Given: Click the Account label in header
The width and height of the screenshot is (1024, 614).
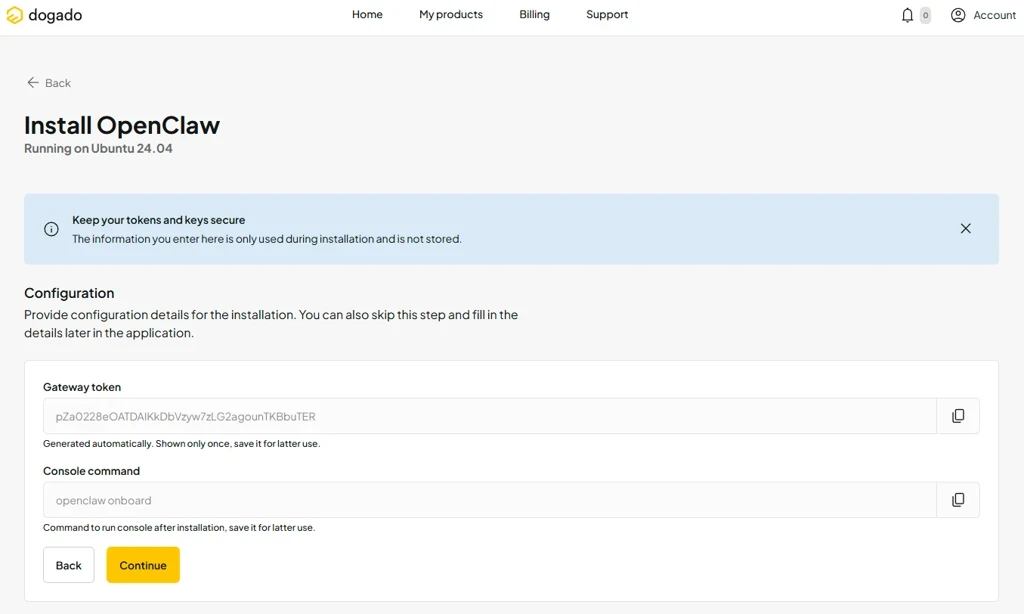Looking at the screenshot, I should click(x=995, y=15).
